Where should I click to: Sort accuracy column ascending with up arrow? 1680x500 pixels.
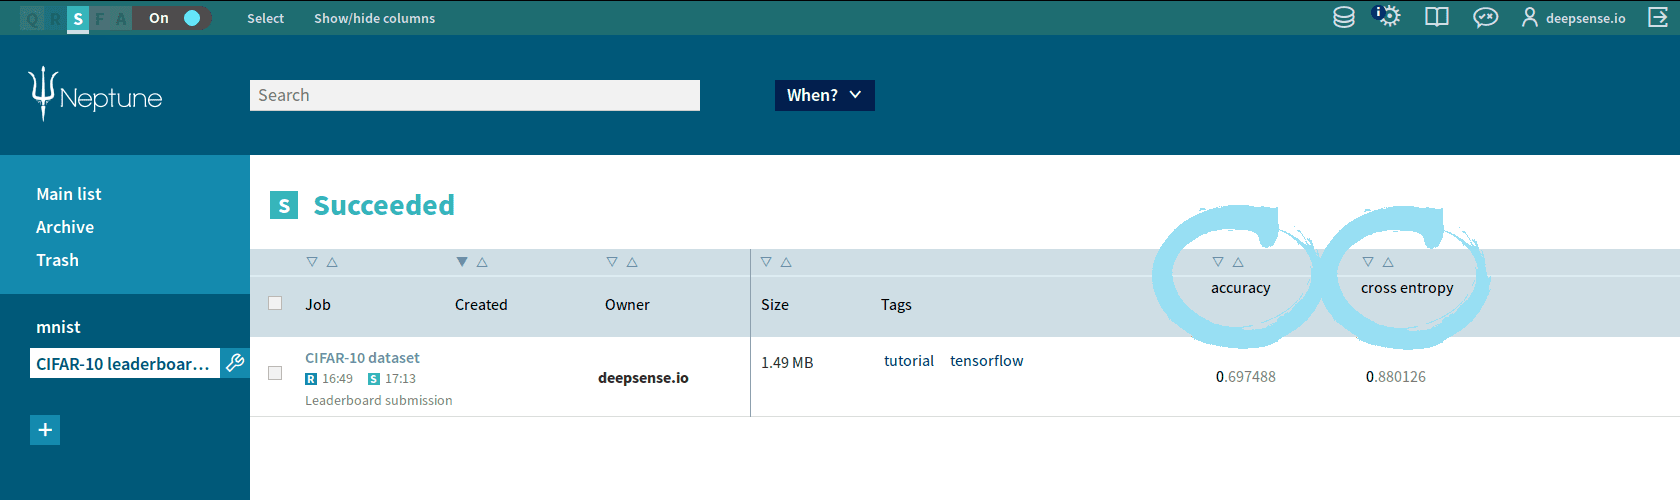tap(1238, 262)
